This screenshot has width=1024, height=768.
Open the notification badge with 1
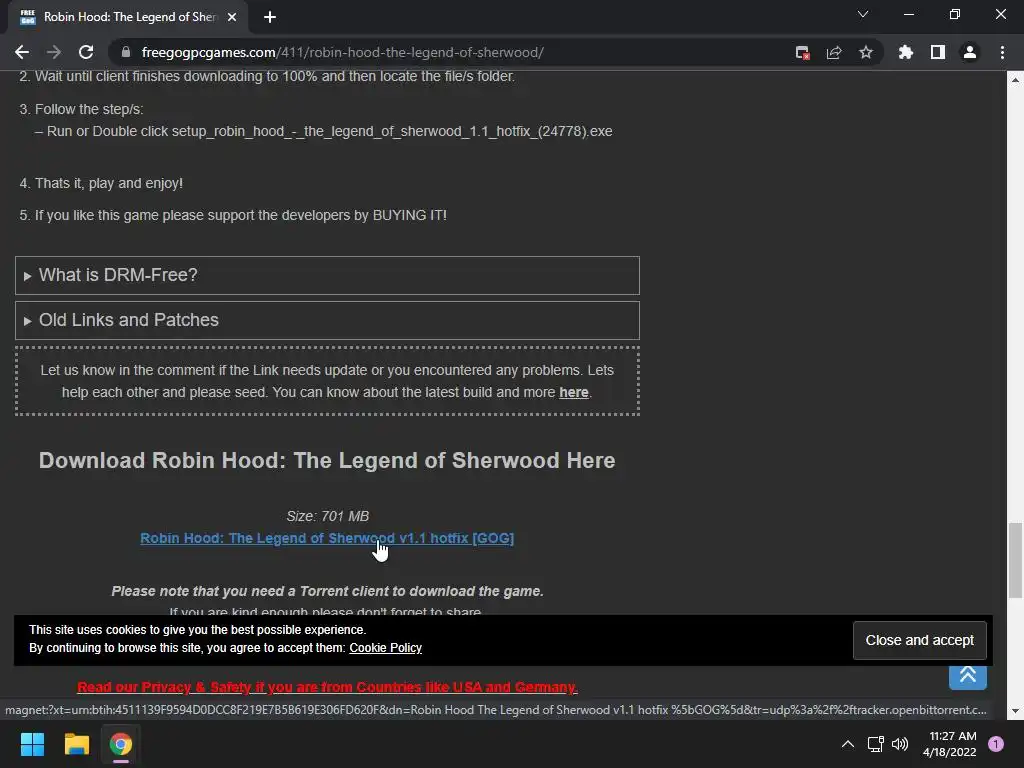(x=996, y=744)
